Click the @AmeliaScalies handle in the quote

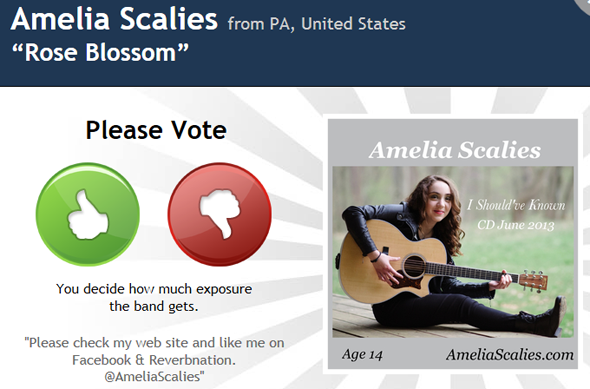154,377
